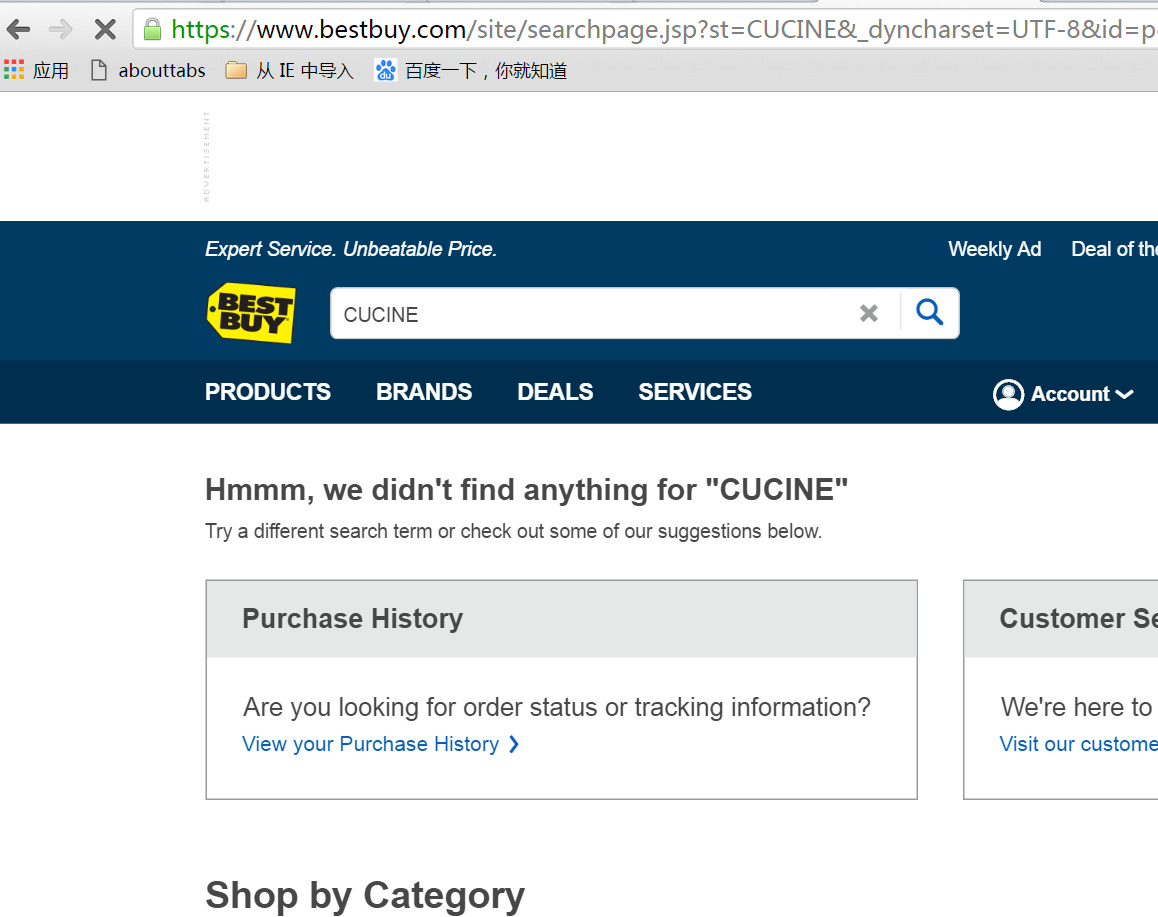
Task: Open the PRODUCTS menu
Action: coord(268,392)
